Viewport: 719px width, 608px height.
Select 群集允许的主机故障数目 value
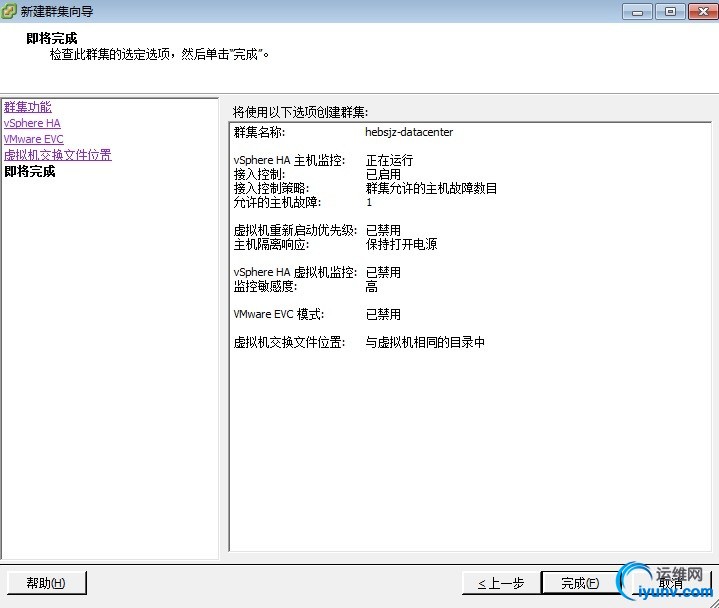pyautogui.click(x=431, y=188)
